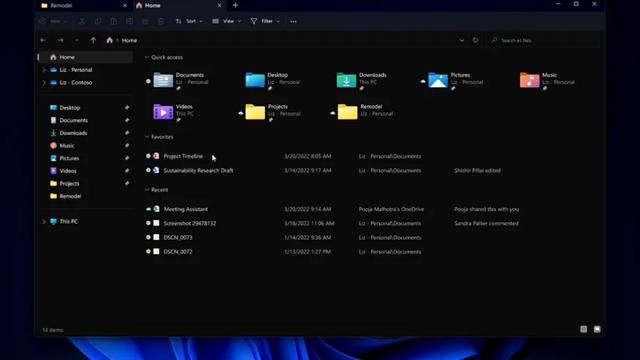Select the Meeting Assistant file
Image resolution: width=640 pixels, height=360 pixels.
pyautogui.click(x=186, y=209)
